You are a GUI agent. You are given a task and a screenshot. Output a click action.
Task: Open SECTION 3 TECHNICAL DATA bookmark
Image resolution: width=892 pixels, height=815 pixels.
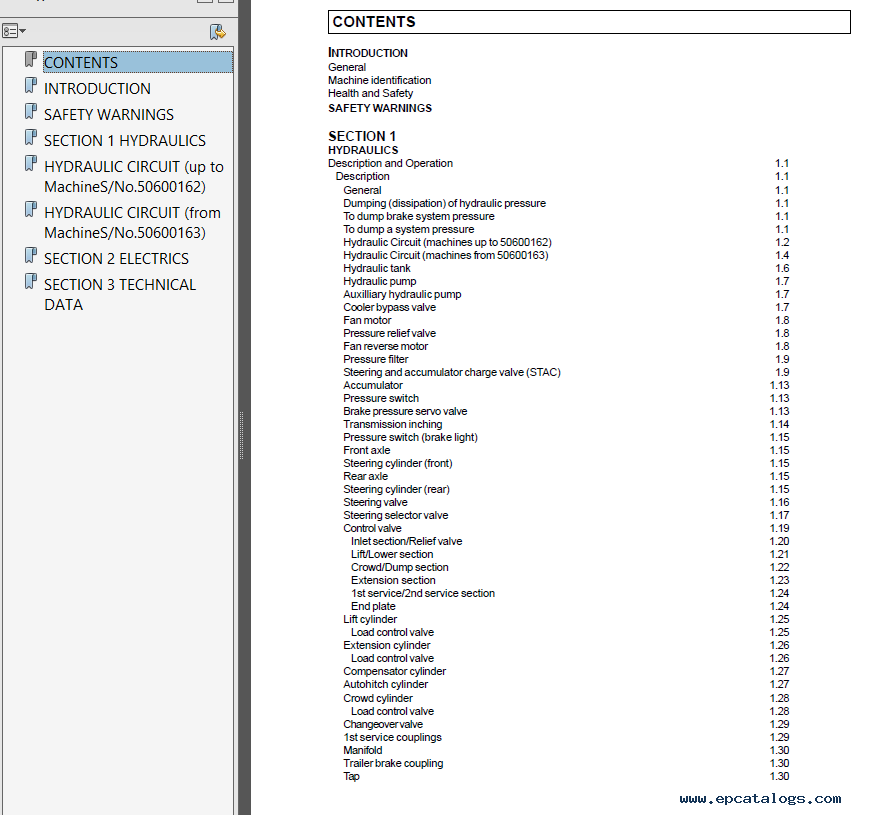click(119, 295)
